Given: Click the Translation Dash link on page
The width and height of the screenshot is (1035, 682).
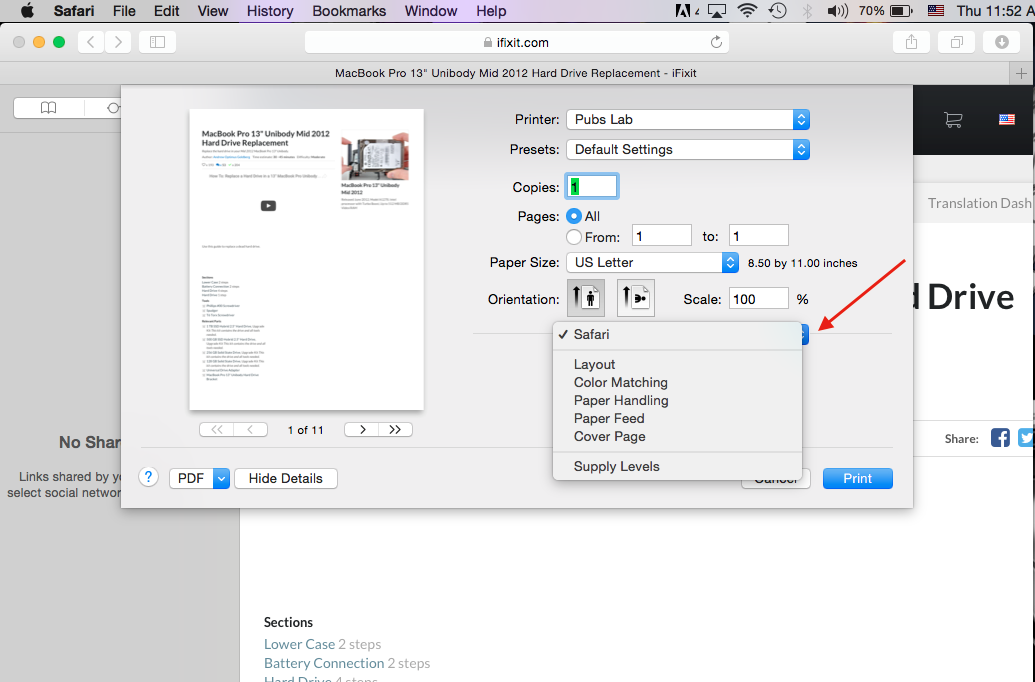Looking at the screenshot, I should pyautogui.click(x=980, y=203).
